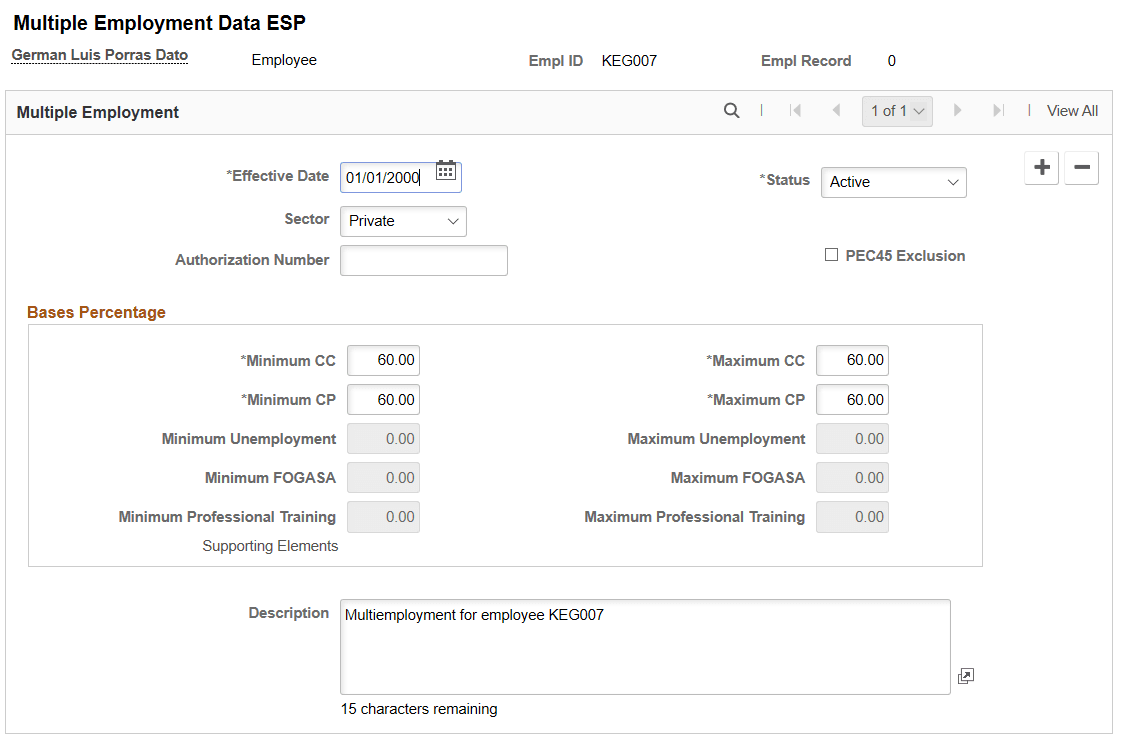Delete the current row using the minus icon
The height and width of the screenshot is (741, 1128).
pos(1081,168)
